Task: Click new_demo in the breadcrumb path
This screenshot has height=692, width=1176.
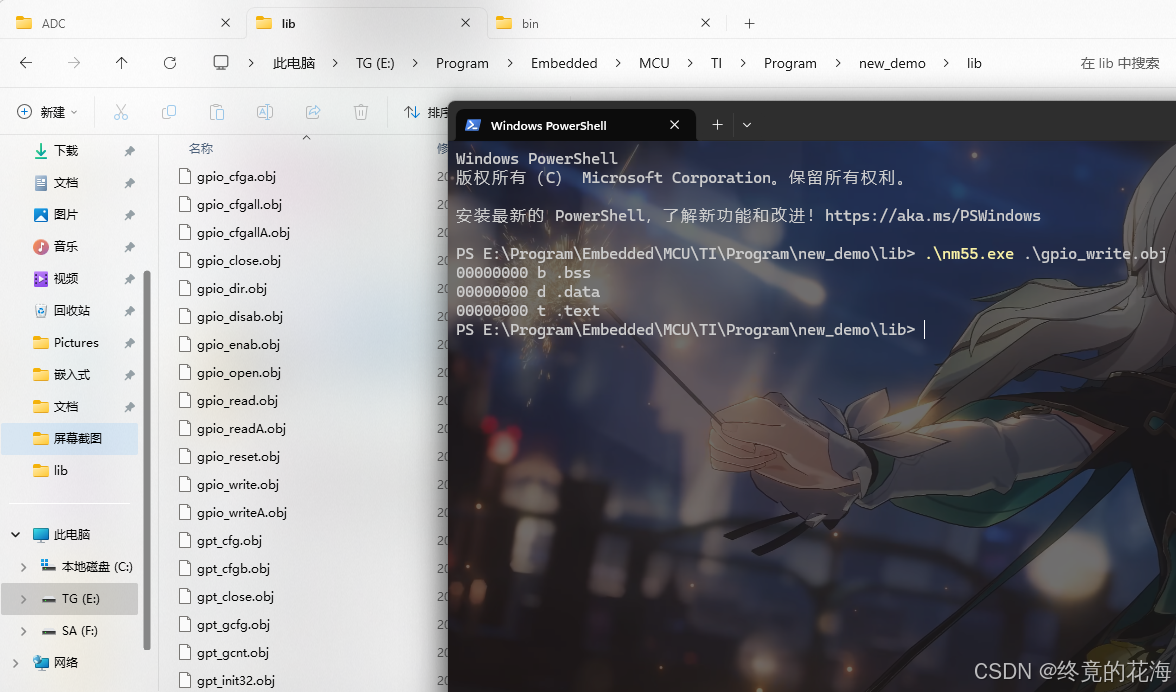Action: [892, 63]
